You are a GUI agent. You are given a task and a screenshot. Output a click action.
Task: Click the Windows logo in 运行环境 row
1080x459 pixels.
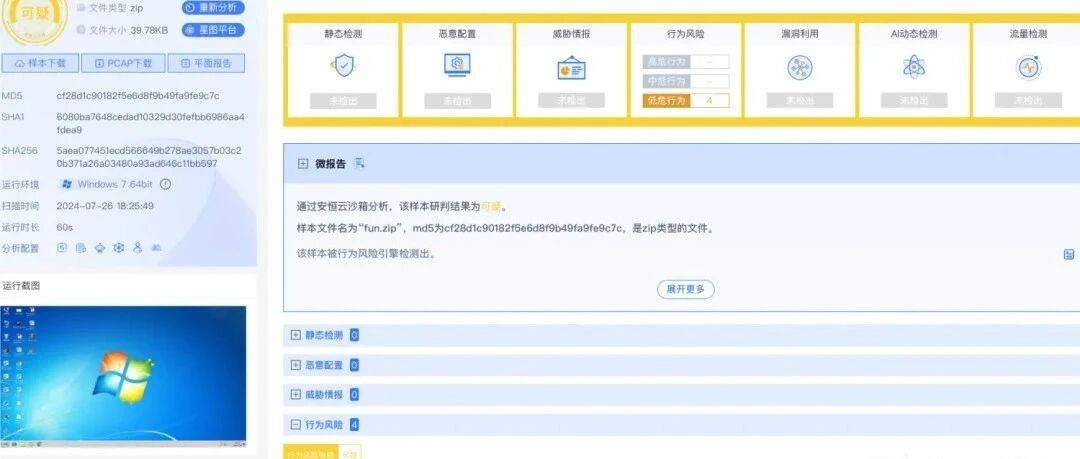click(67, 184)
